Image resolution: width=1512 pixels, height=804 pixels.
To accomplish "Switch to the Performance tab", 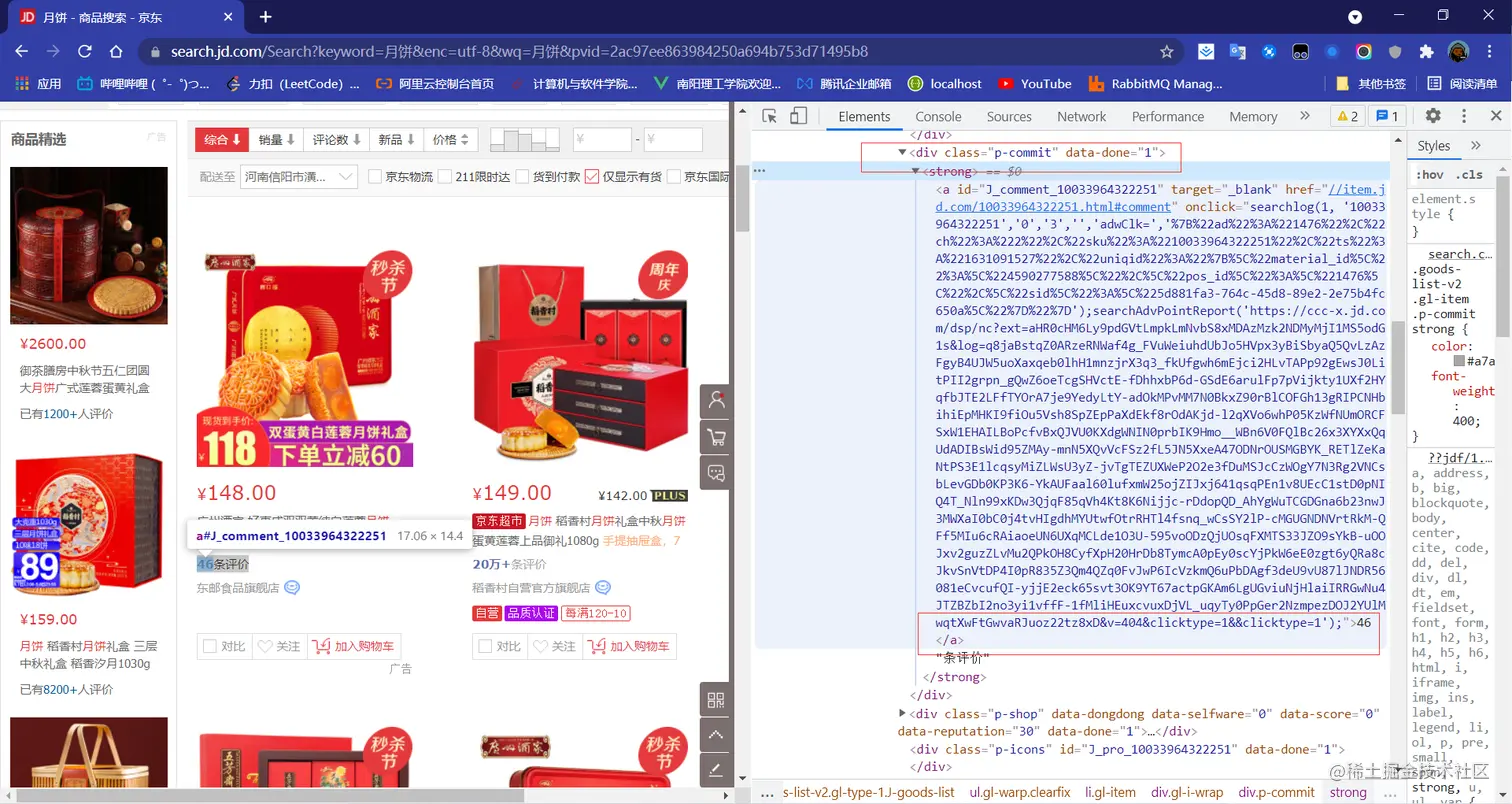I will (x=1168, y=116).
